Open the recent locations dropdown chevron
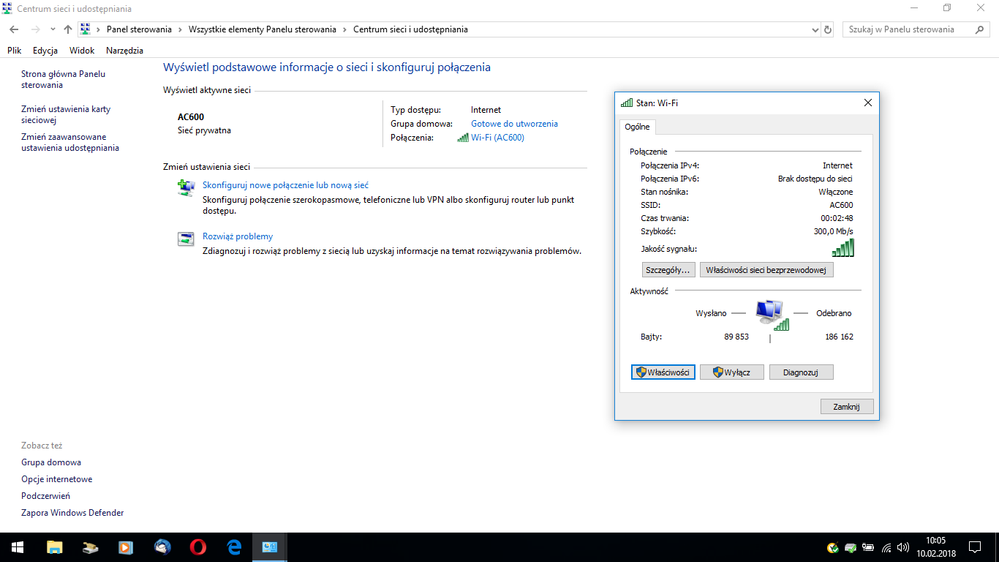 coord(53,30)
